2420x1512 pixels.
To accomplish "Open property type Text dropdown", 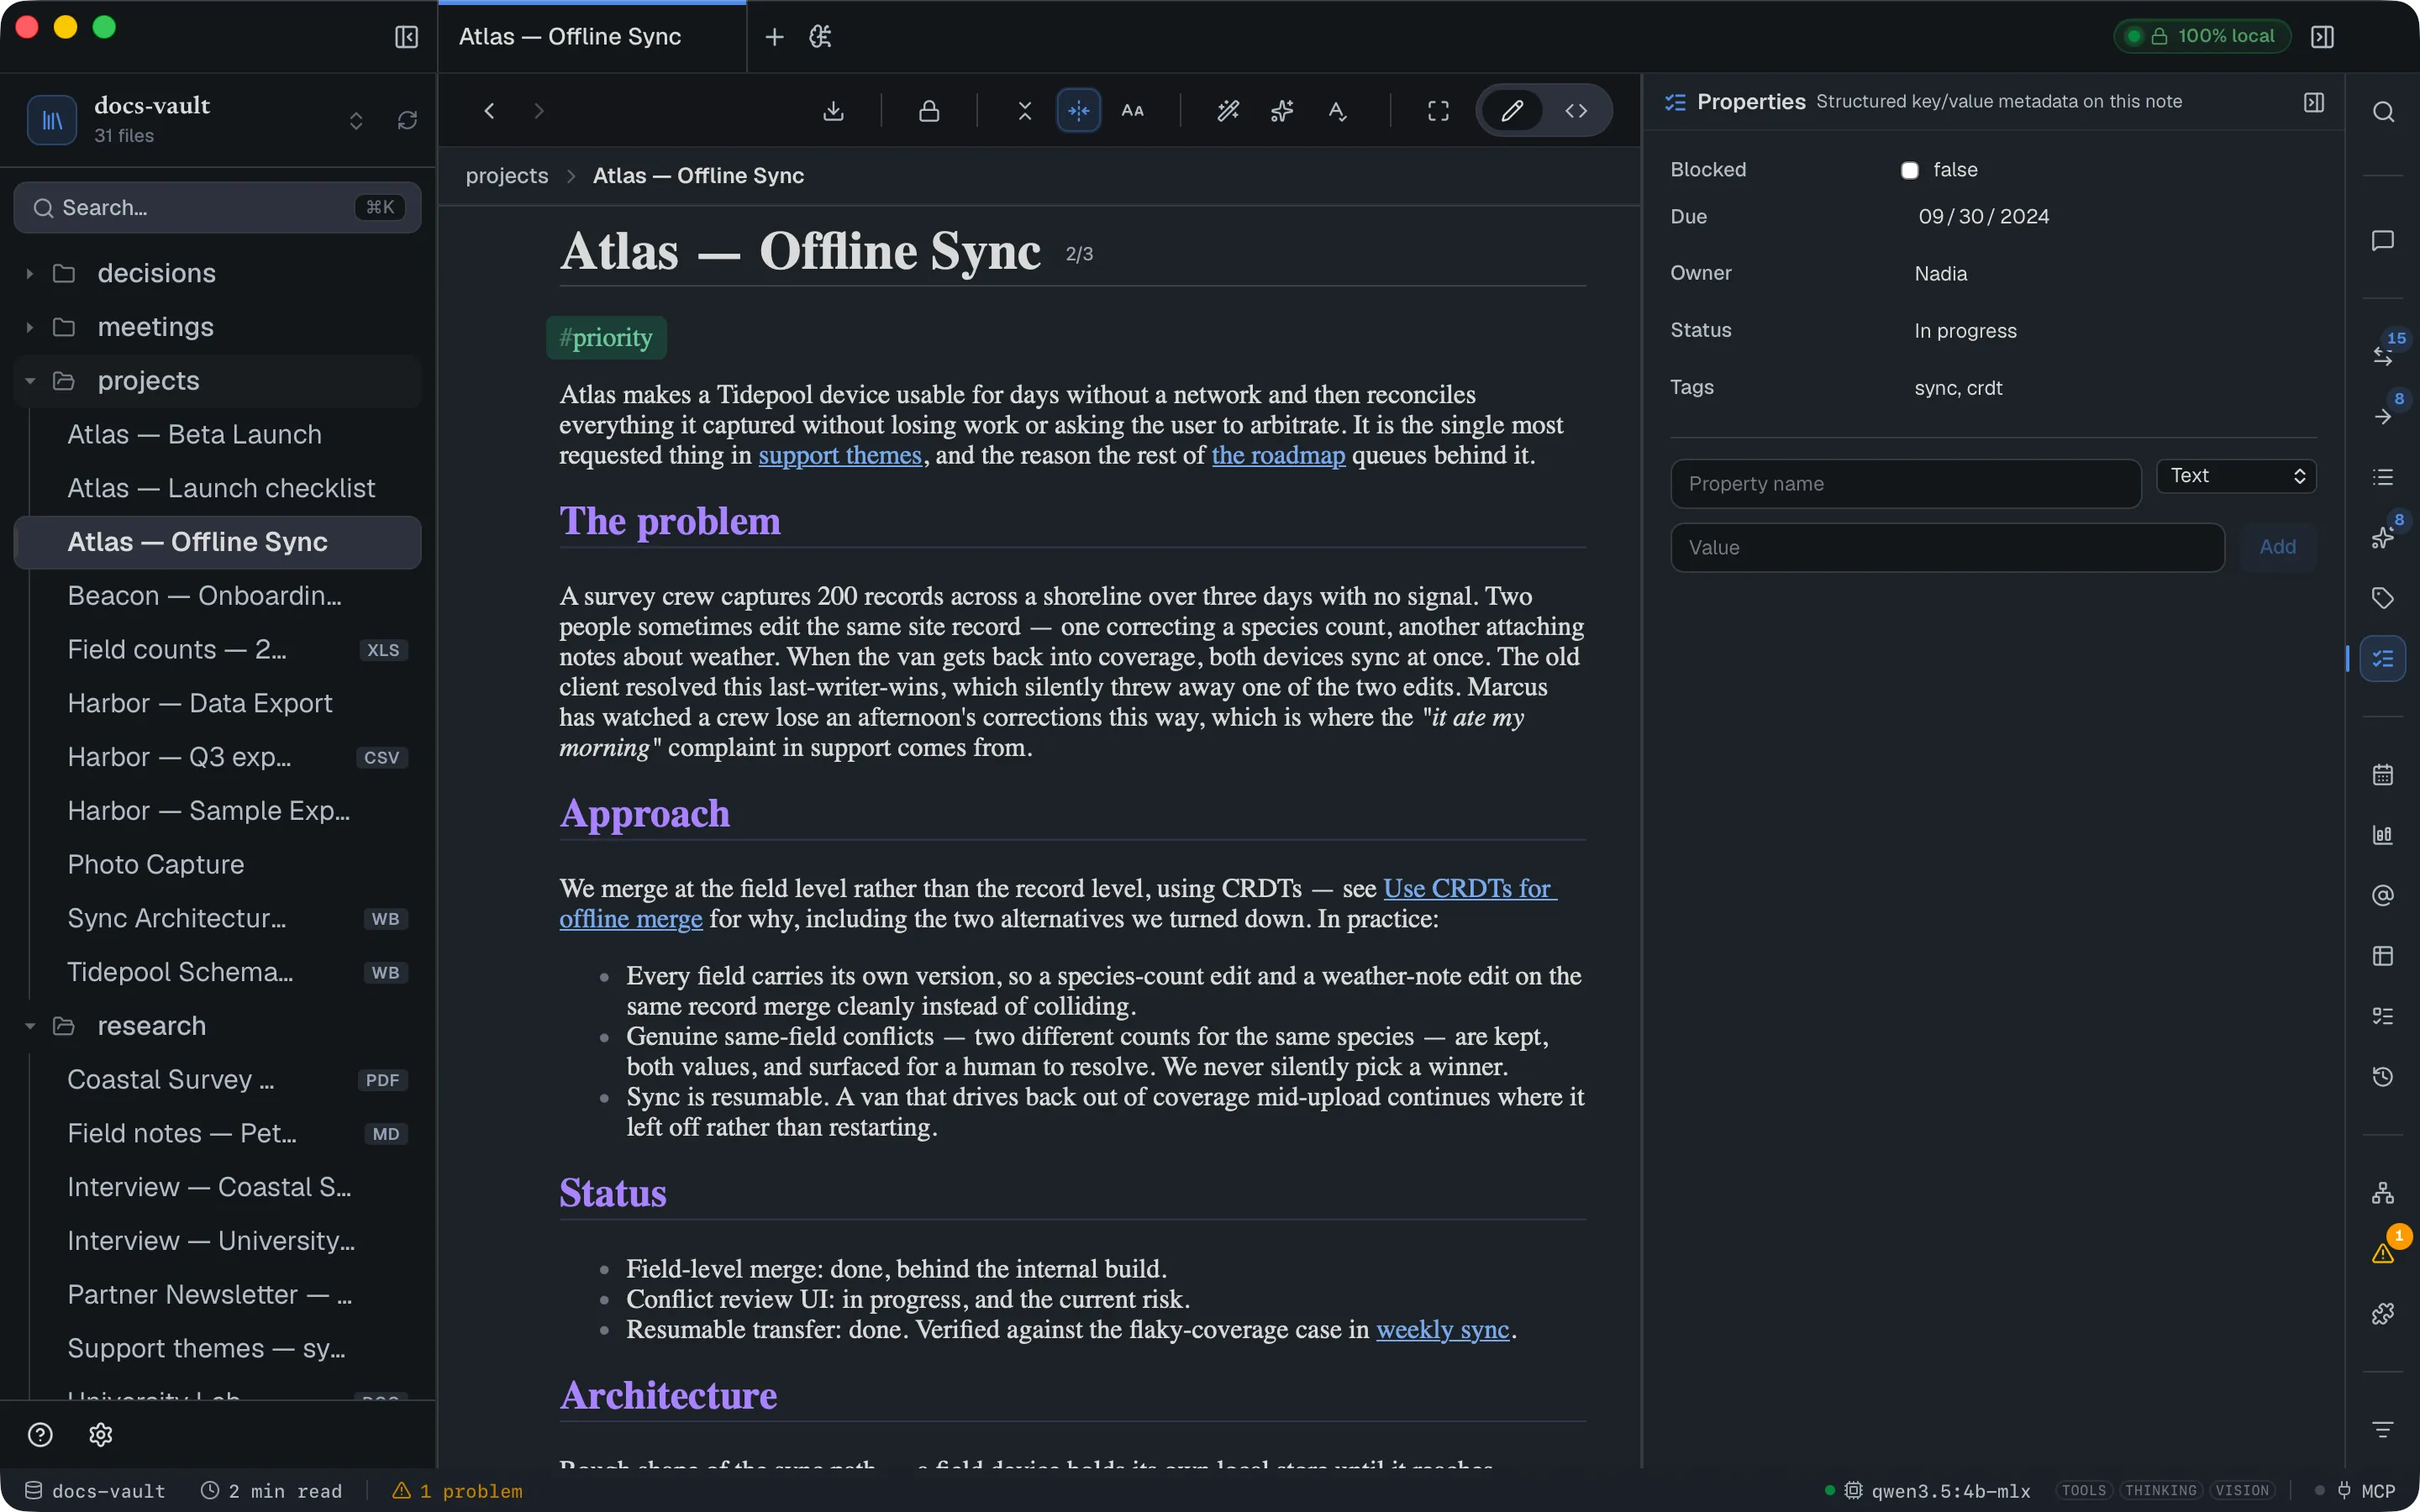I will 2237,476.
